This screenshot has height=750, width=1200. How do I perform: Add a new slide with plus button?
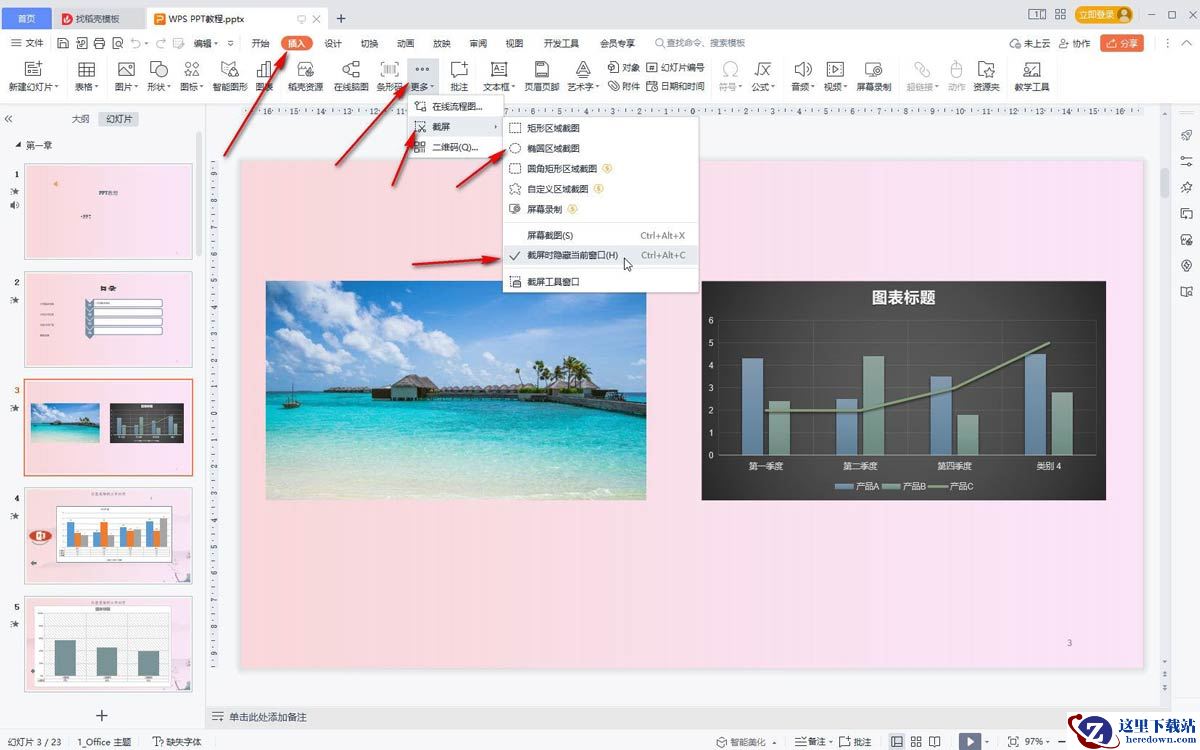(x=101, y=715)
